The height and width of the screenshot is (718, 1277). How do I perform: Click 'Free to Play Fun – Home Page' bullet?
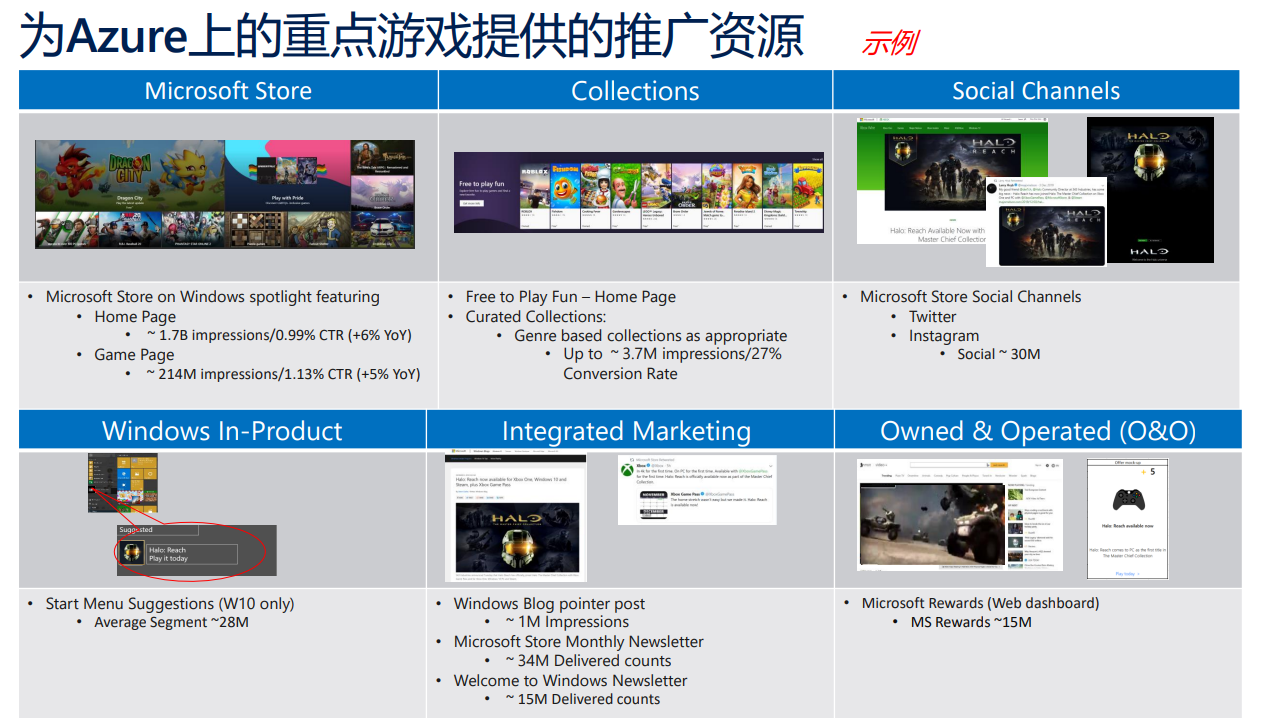pyautogui.click(x=571, y=296)
